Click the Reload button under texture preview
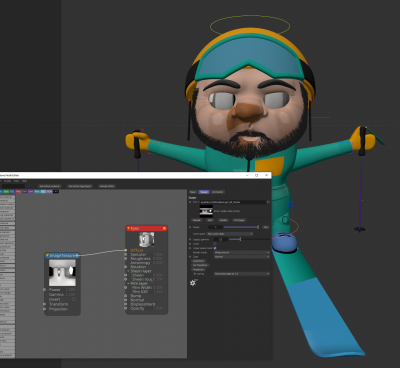Image resolution: width=400 pixels, height=368 pixels. 197,220
